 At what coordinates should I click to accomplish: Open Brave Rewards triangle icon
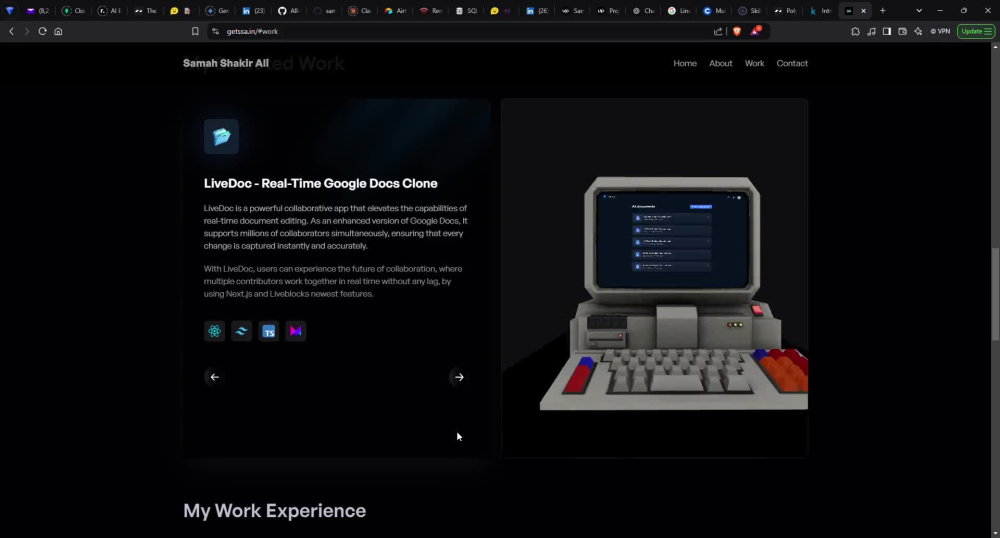point(756,31)
